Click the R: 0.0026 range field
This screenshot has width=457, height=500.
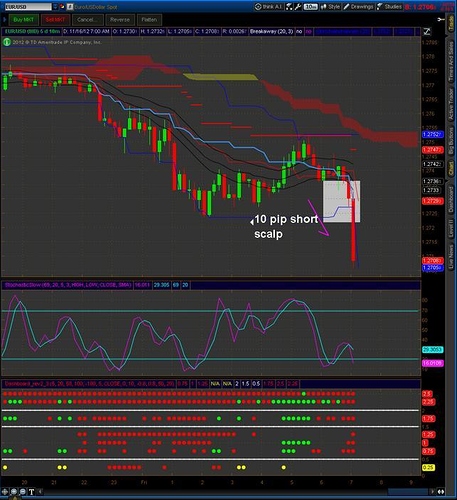[234, 32]
